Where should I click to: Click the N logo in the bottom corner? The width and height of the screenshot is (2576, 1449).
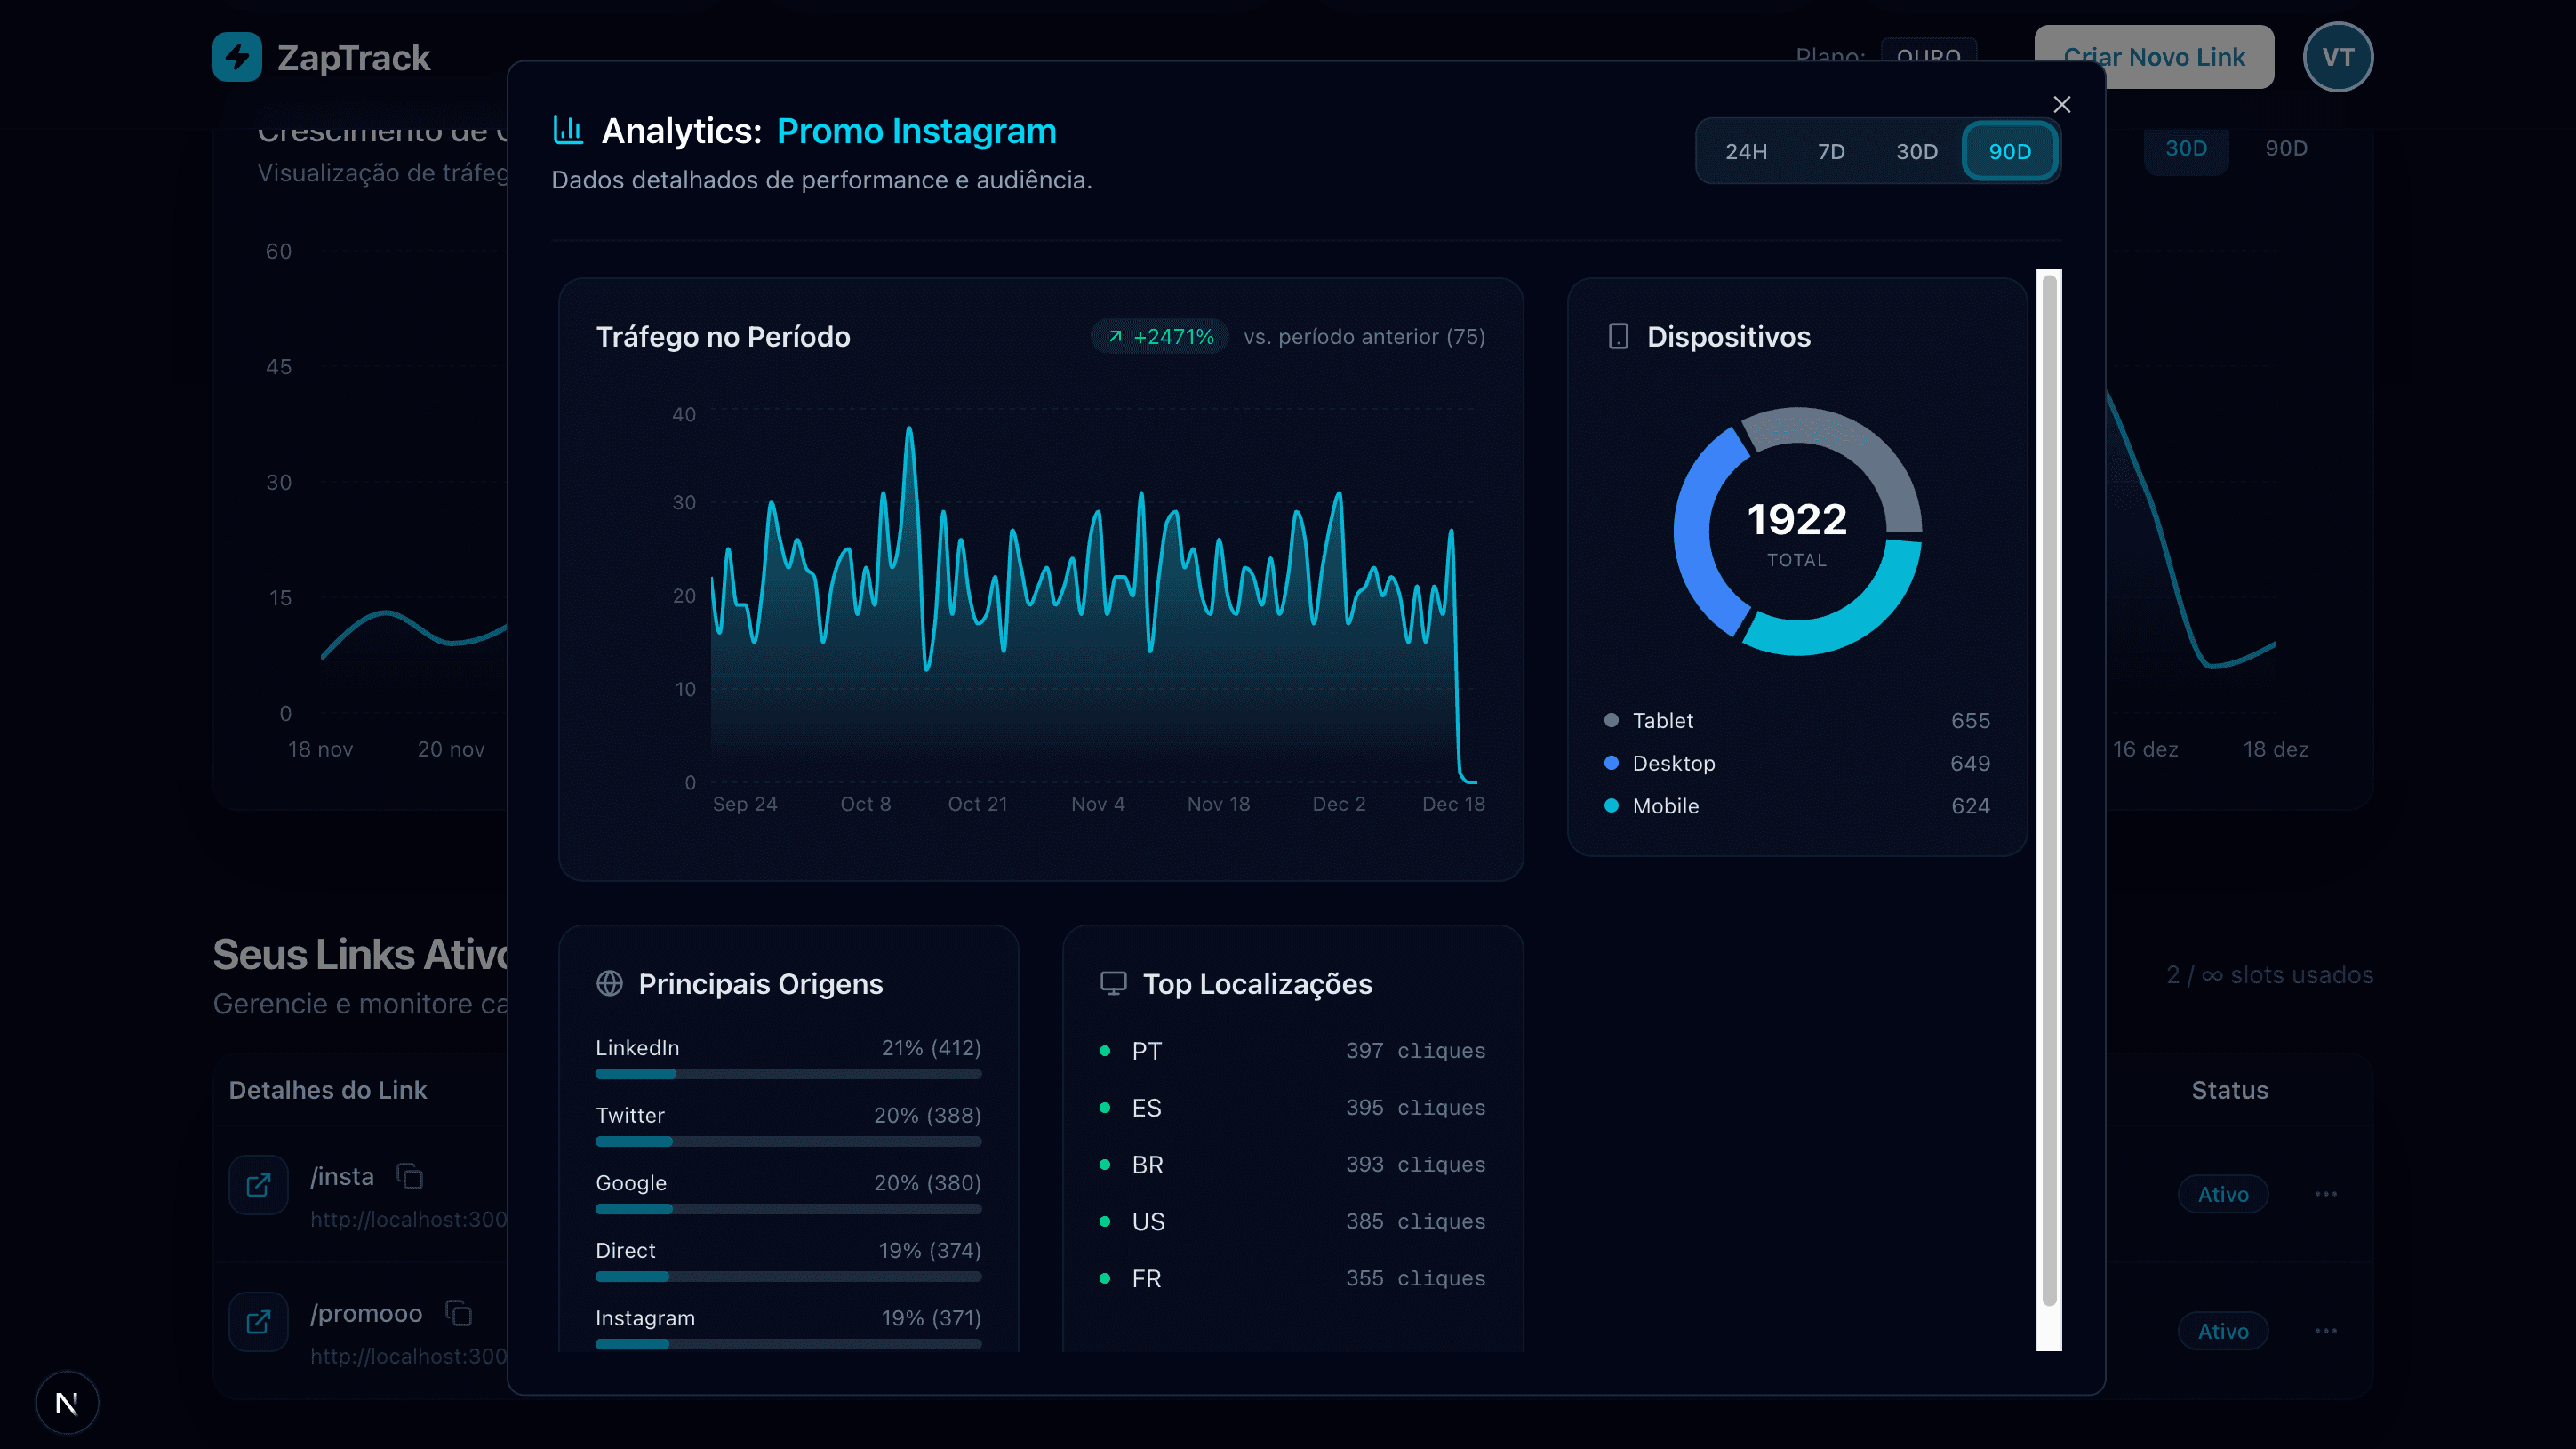click(x=67, y=1402)
